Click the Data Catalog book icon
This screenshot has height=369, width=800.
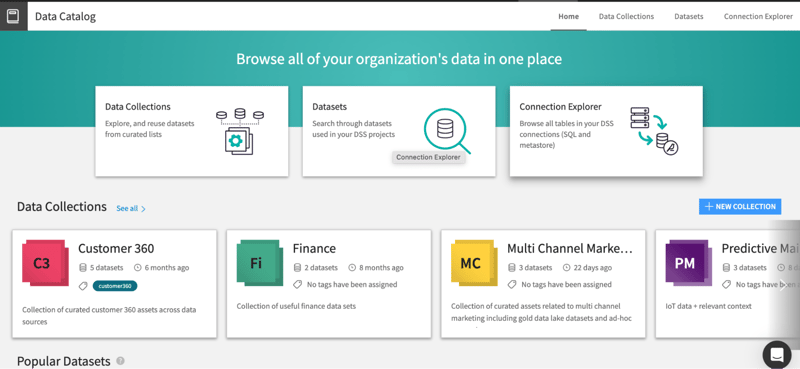(13, 16)
